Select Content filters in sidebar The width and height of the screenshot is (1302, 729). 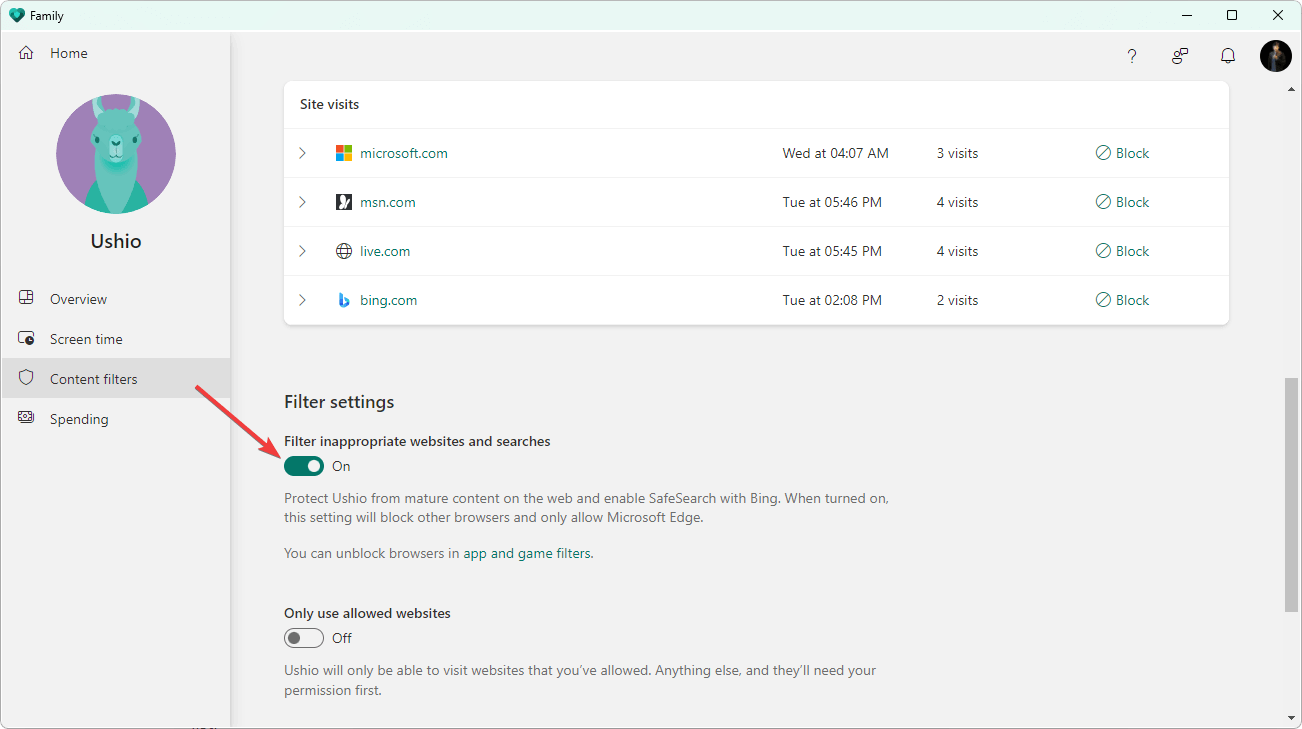pyautogui.click(x=115, y=379)
